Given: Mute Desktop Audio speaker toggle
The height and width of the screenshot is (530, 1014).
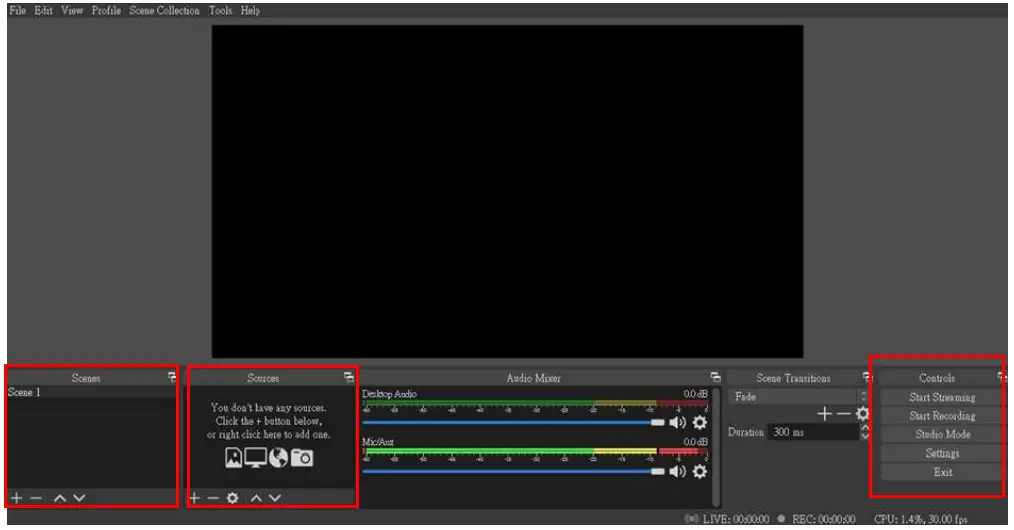Looking at the screenshot, I should pos(677,423).
